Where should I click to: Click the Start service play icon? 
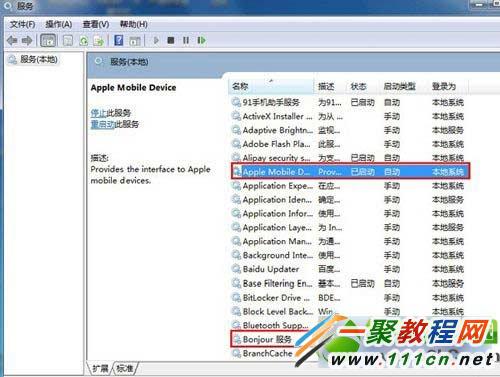pyautogui.click(x=156, y=41)
